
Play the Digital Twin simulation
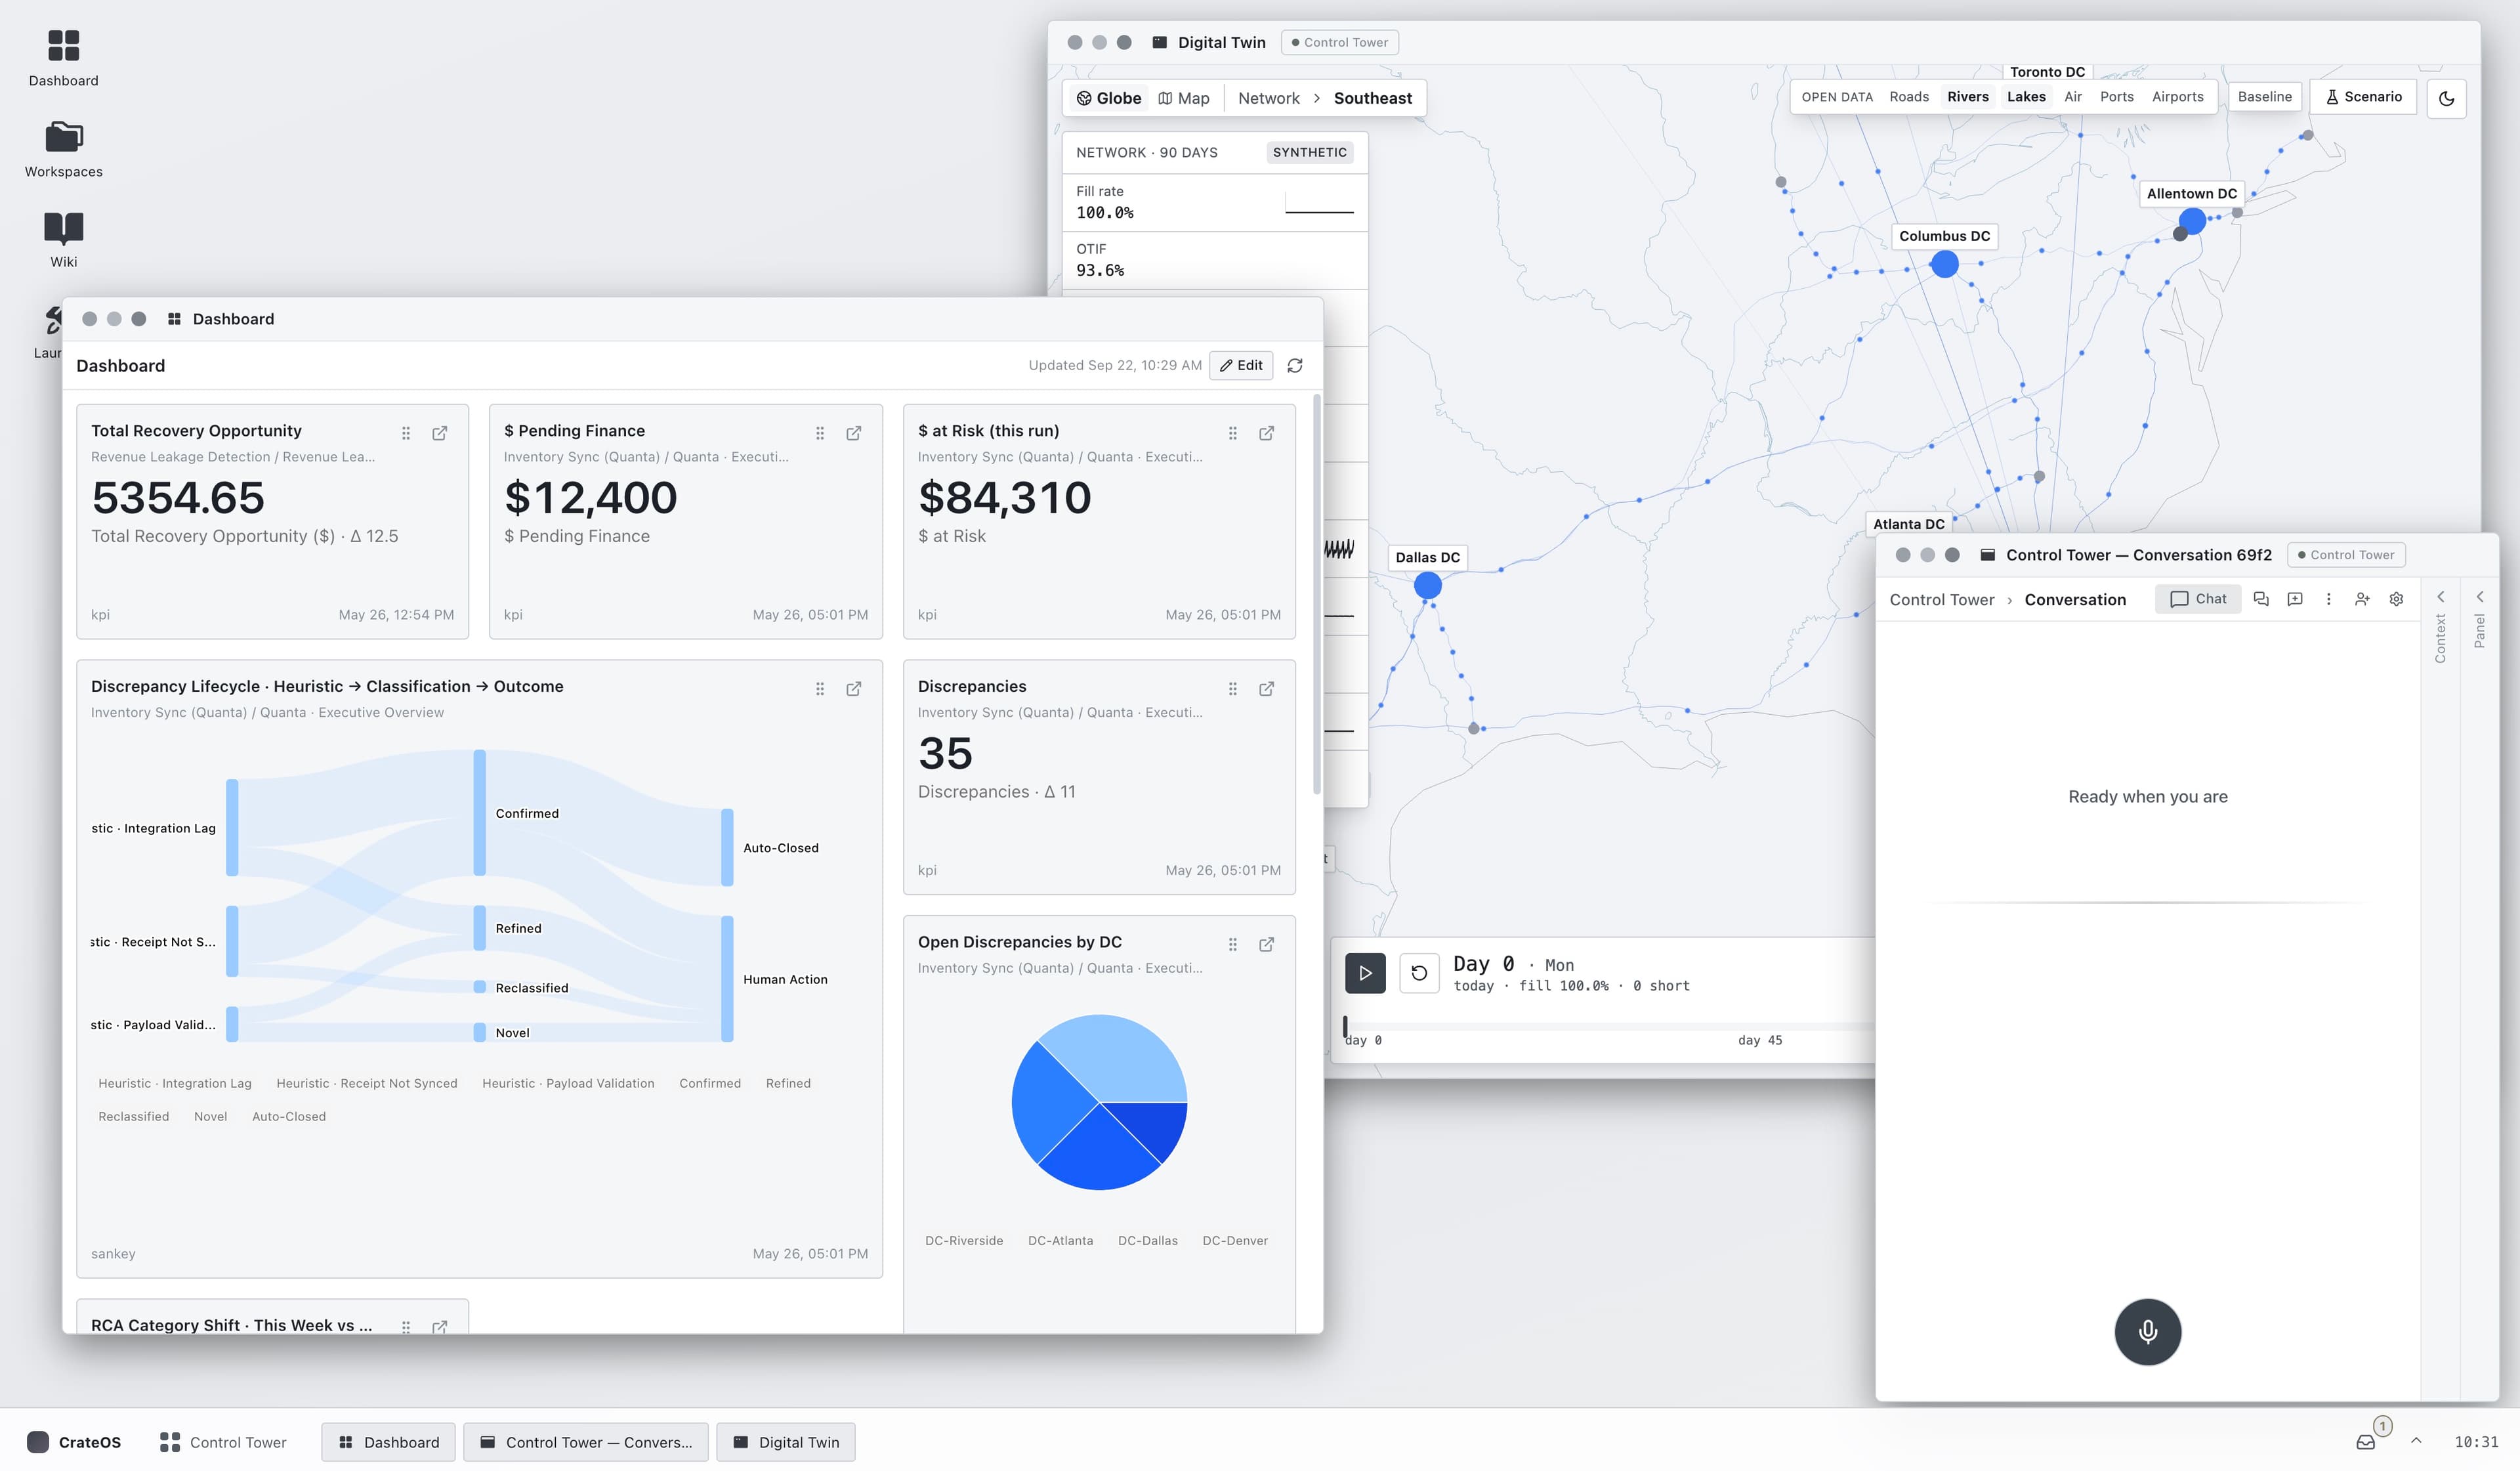click(x=1365, y=973)
